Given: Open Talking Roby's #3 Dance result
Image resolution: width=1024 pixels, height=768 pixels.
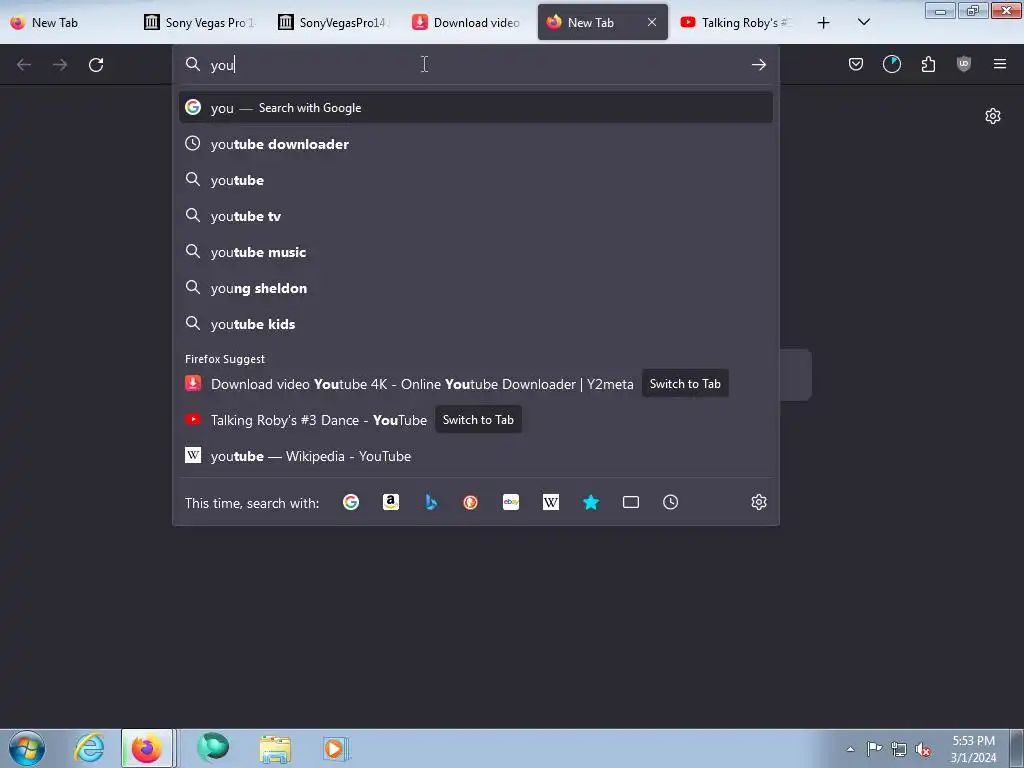Looking at the screenshot, I should click(x=319, y=420).
